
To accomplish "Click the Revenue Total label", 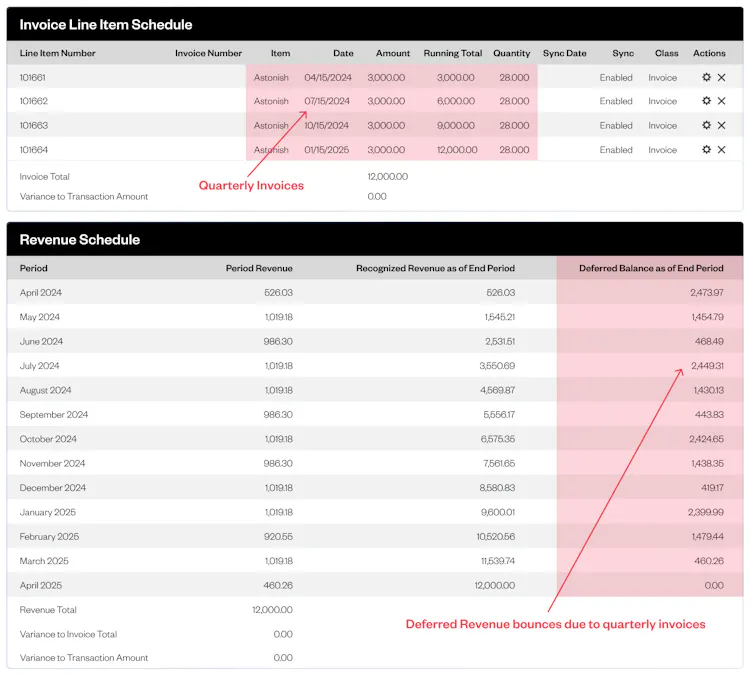I will pos(48,610).
